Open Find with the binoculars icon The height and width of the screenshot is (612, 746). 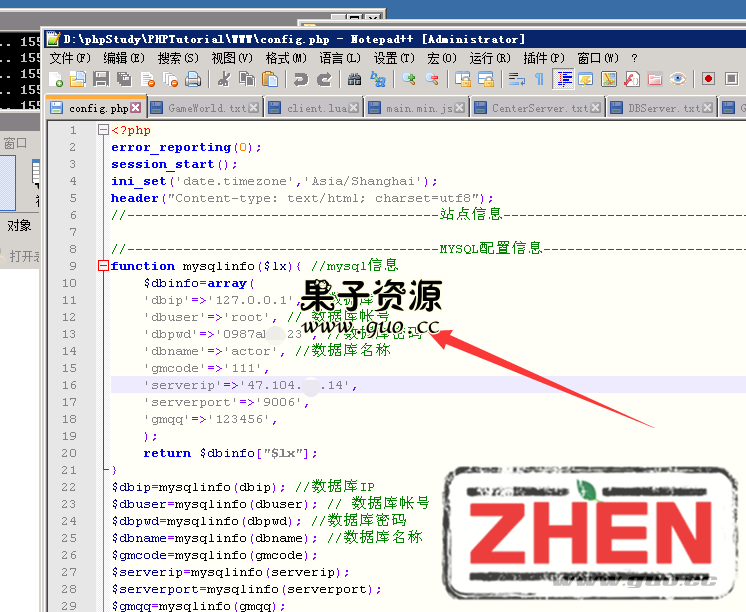pyautogui.click(x=354, y=79)
